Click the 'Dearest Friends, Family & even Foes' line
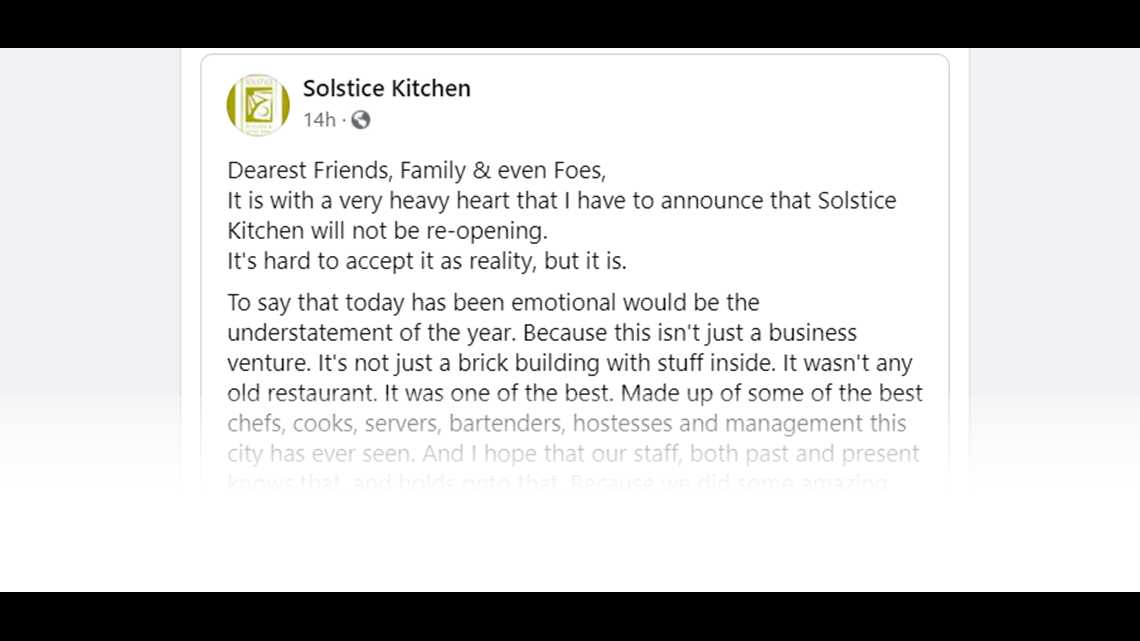 tap(417, 170)
